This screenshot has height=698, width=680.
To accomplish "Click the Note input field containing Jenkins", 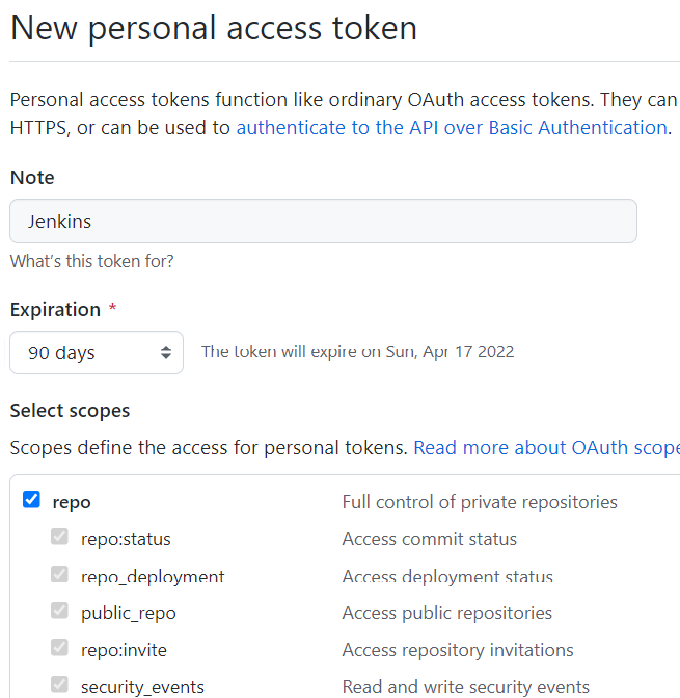I will point(323,221).
